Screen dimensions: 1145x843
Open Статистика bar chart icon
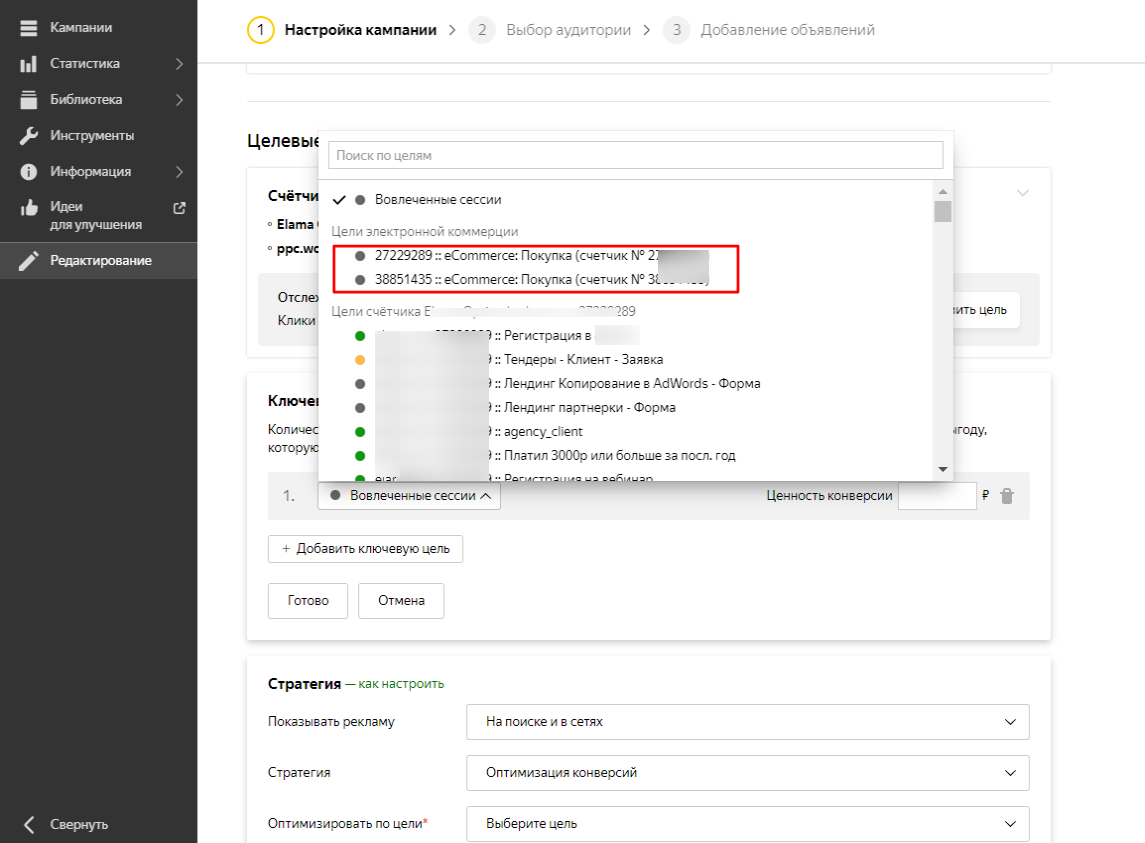(29, 64)
